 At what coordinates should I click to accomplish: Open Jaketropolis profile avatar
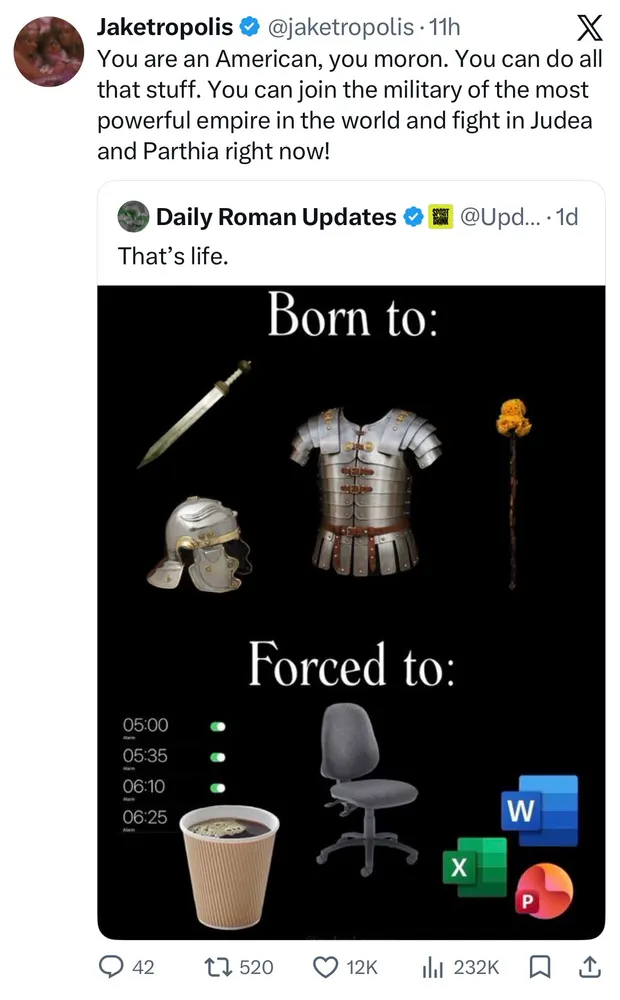(48, 51)
